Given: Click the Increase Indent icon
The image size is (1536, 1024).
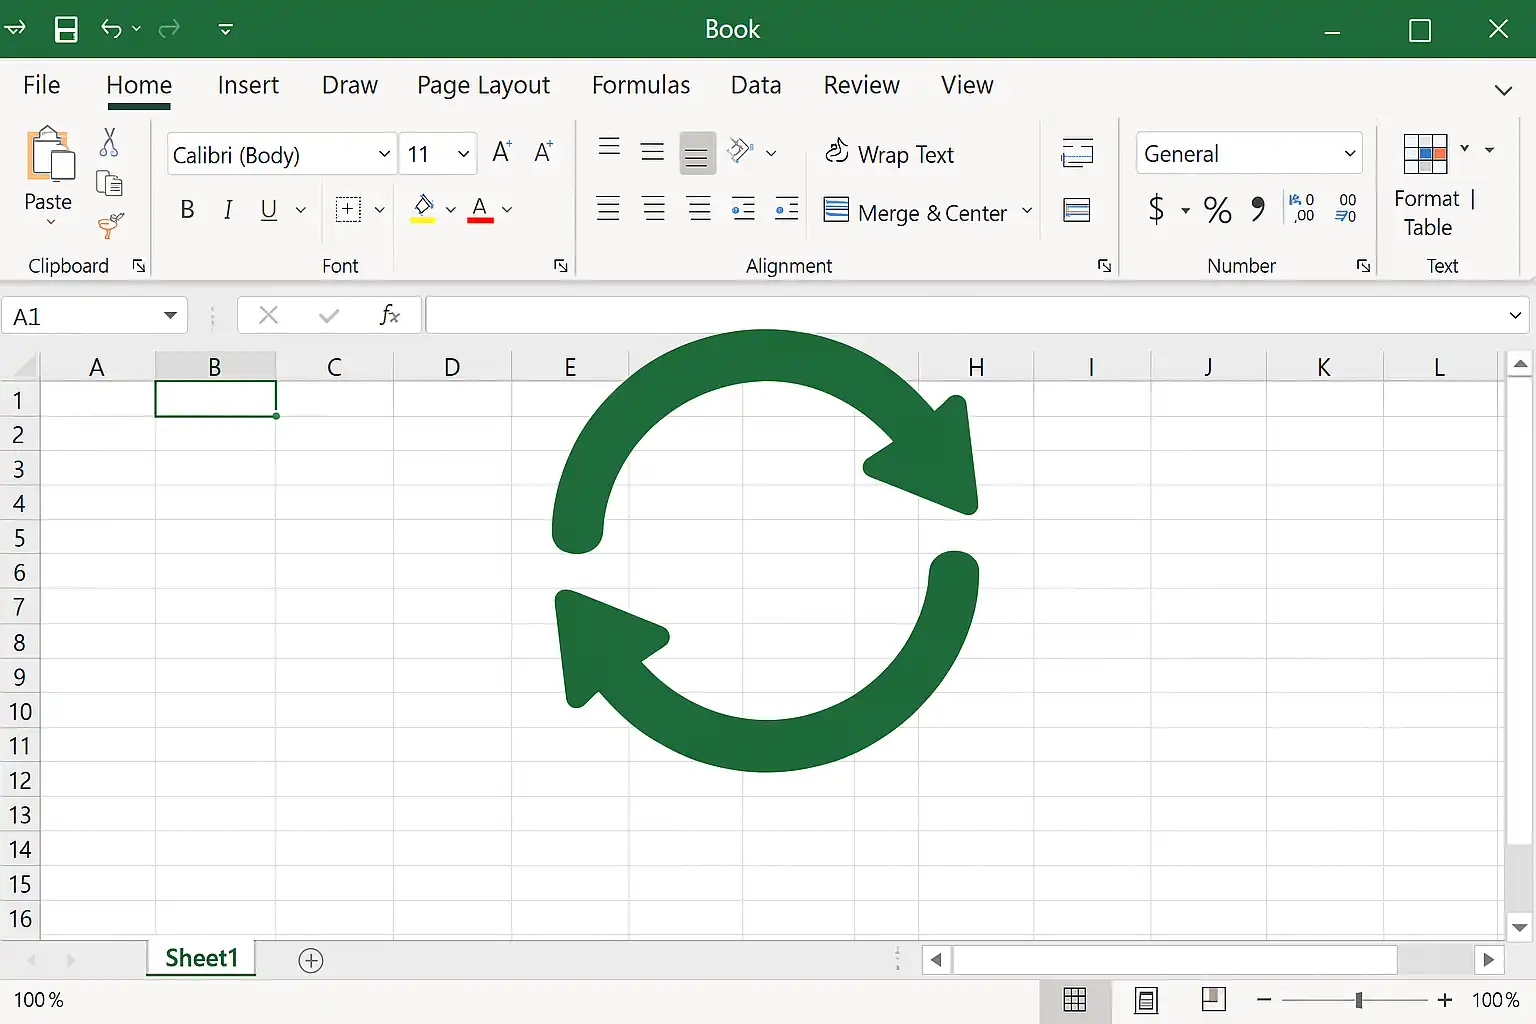Looking at the screenshot, I should (x=787, y=209).
